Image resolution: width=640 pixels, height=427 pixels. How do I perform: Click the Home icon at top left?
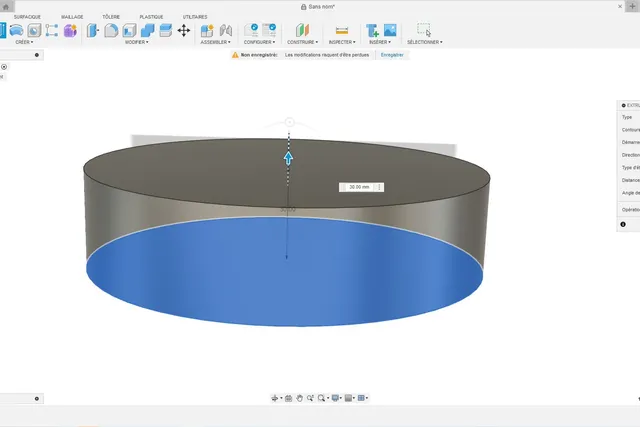click(x=6, y=6)
